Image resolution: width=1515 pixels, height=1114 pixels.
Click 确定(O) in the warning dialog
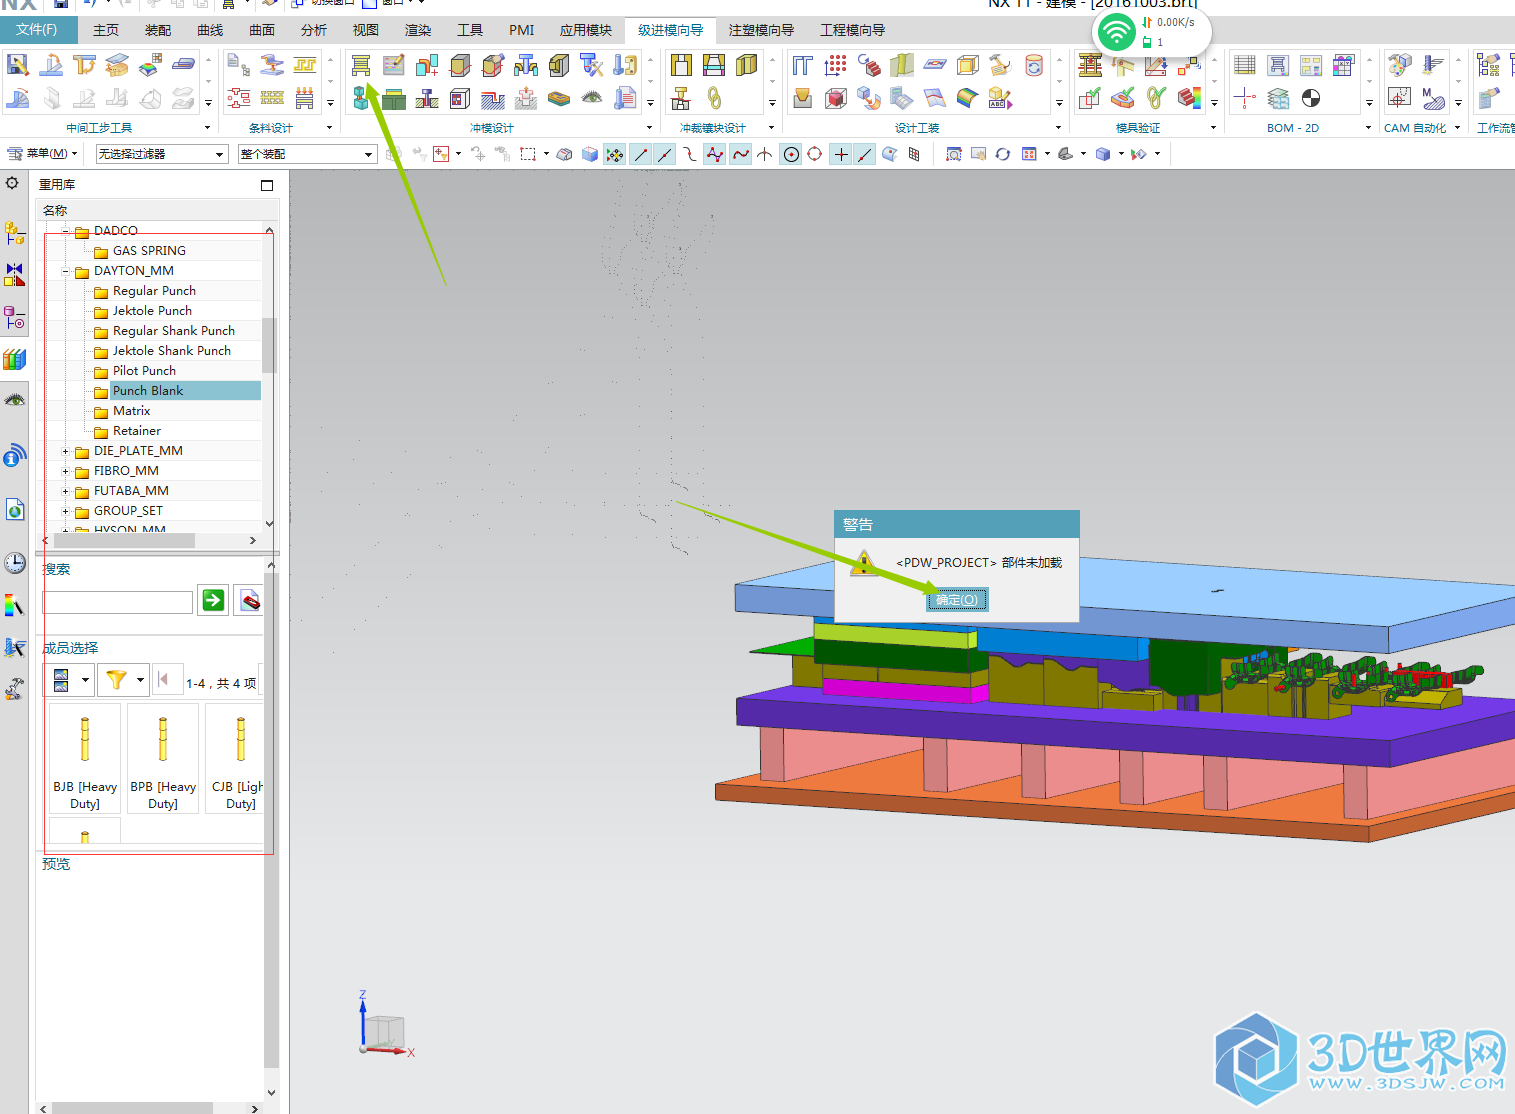click(x=957, y=600)
